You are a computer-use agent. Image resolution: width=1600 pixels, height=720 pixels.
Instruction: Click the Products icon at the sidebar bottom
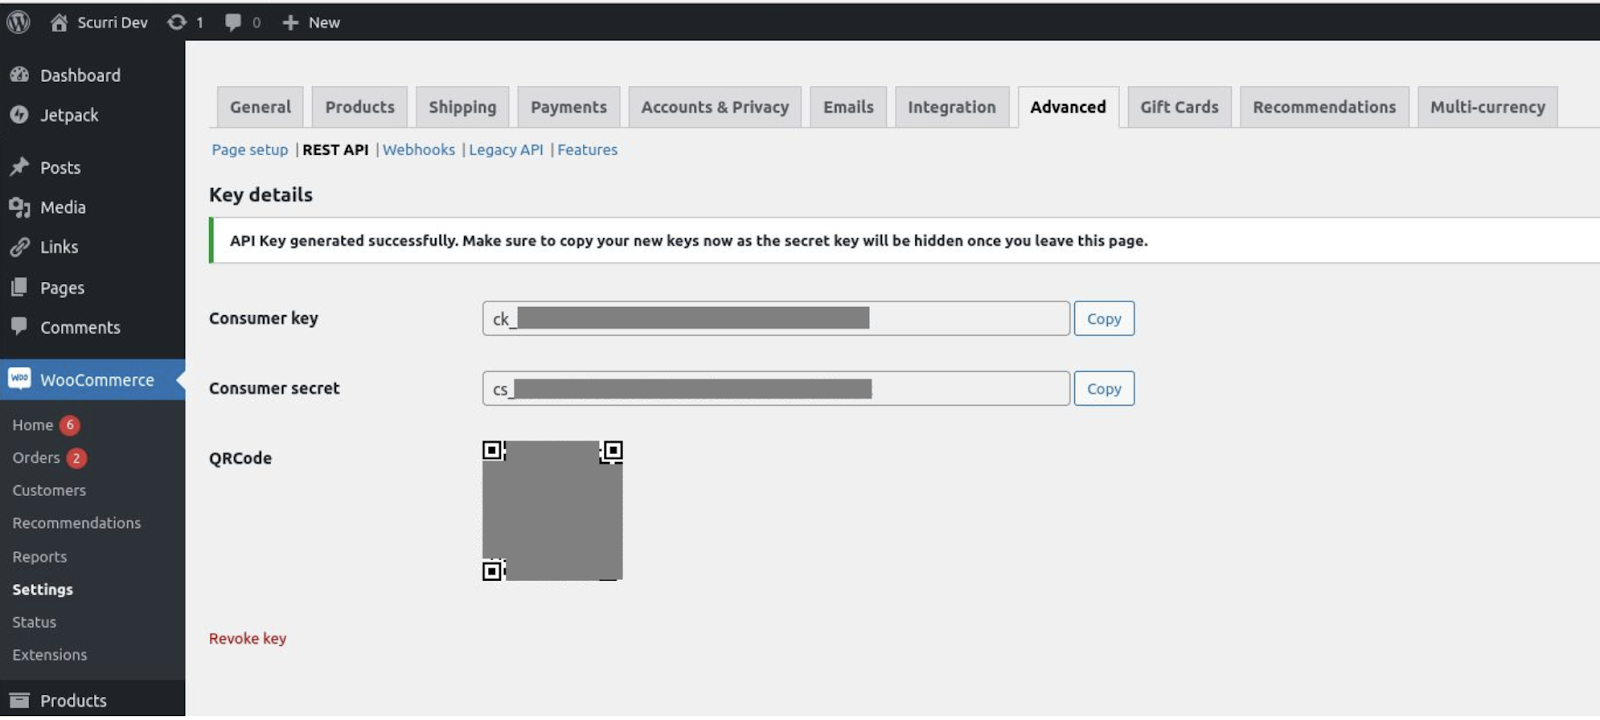point(19,700)
